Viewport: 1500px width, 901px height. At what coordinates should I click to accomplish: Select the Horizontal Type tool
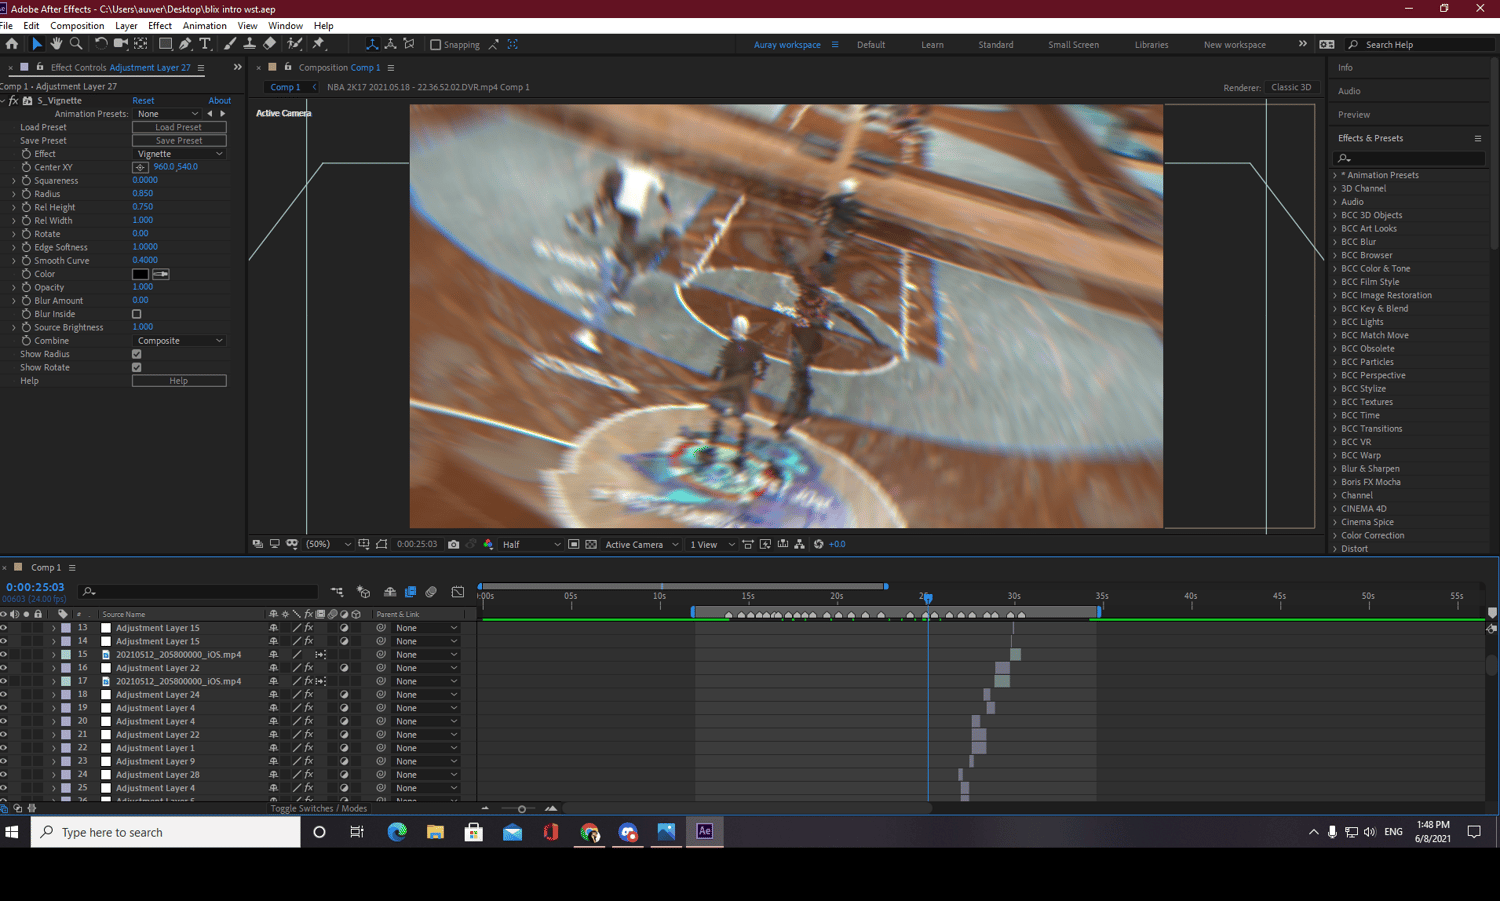click(205, 44)
